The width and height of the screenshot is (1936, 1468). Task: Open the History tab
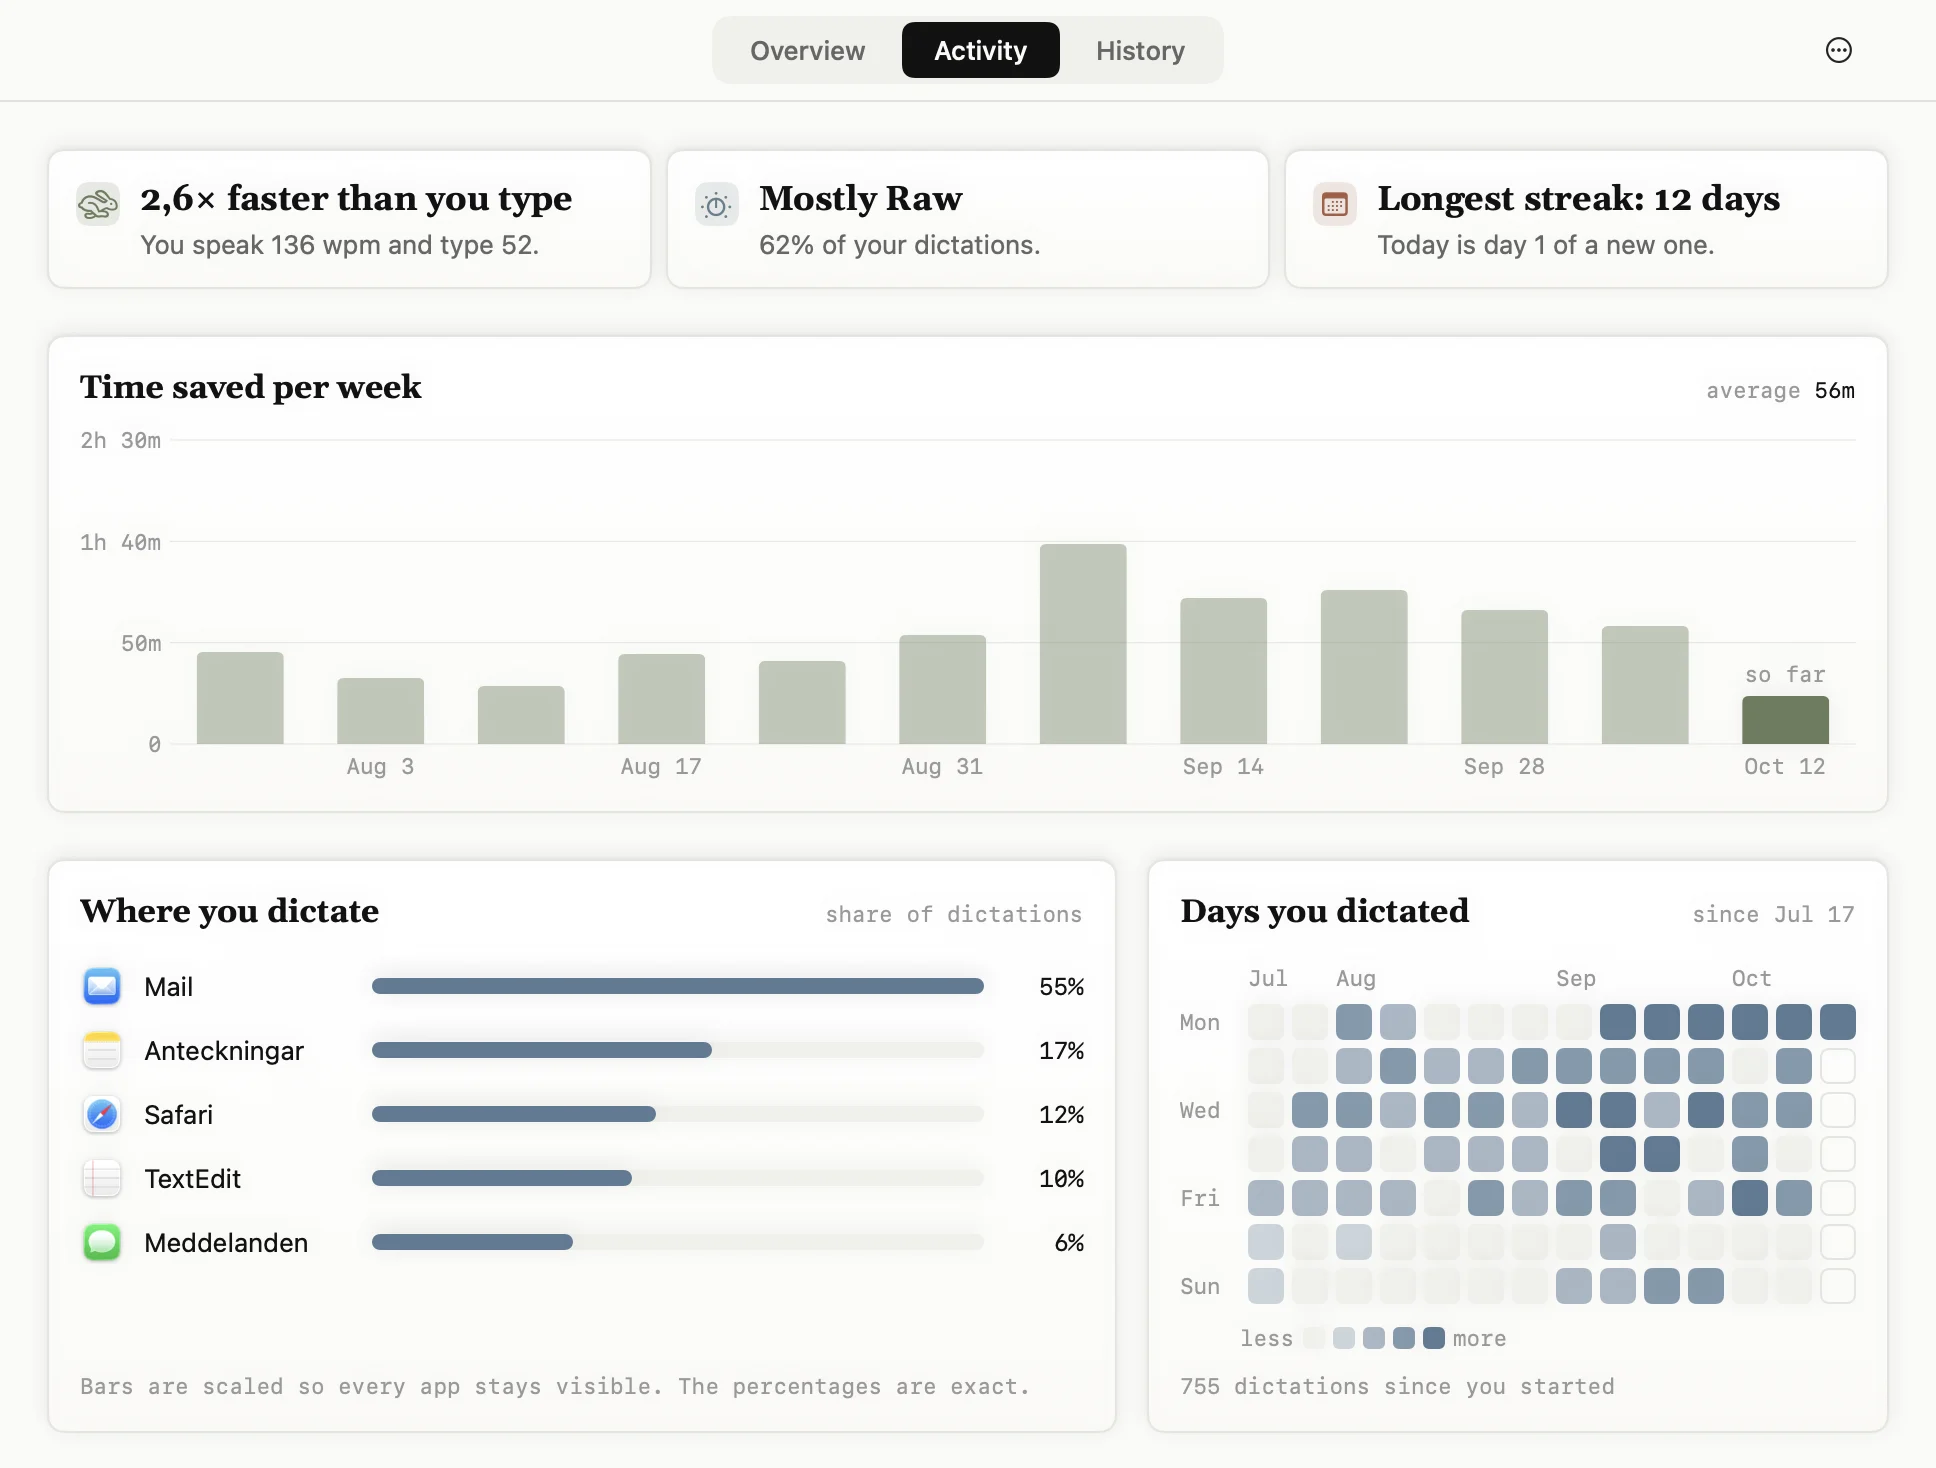[1140, 50]
